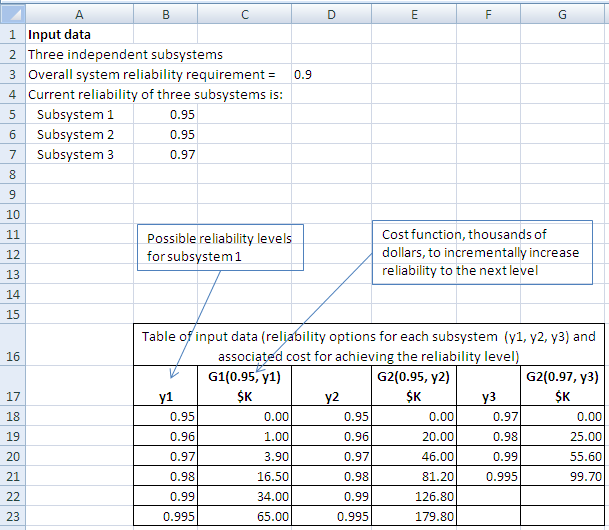609x530 pixels.
Task: Select column A header
Action: tap(79, 14)
